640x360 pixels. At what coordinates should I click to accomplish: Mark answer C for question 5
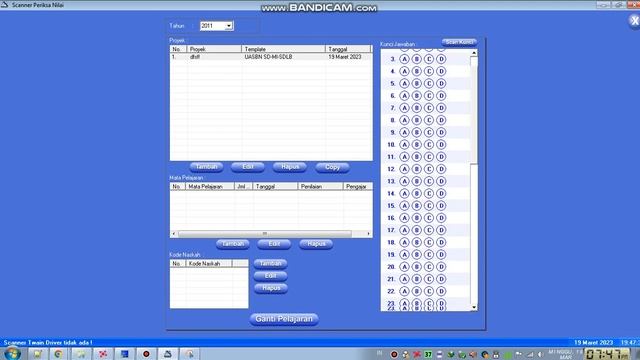[429, 84]
